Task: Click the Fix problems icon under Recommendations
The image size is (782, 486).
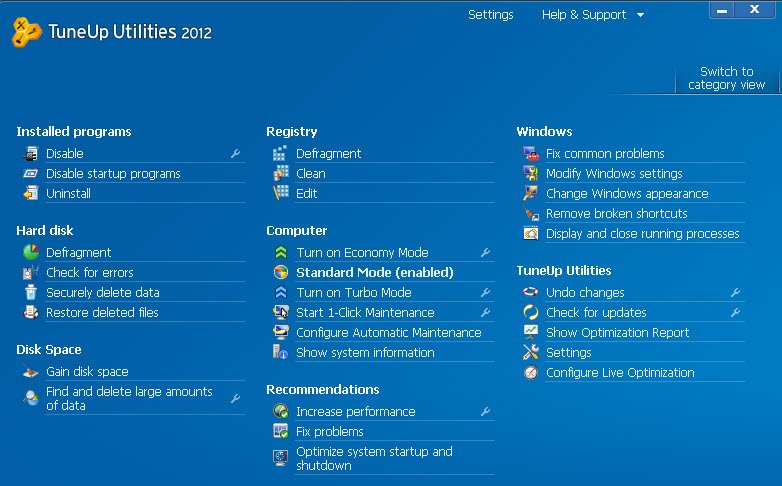Action: pos(281,431)
